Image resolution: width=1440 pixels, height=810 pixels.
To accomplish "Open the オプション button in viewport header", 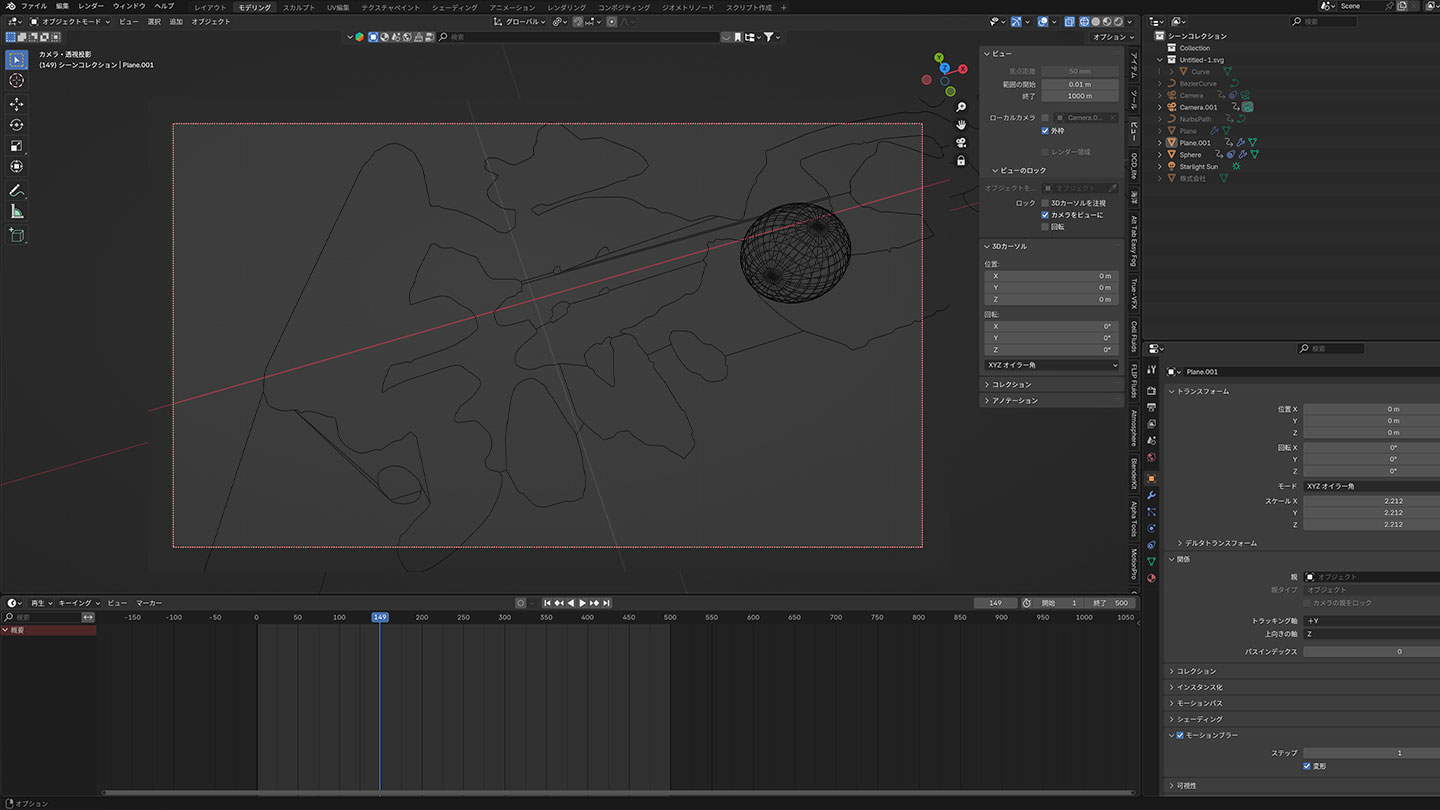I will [x=1112, y=37].
